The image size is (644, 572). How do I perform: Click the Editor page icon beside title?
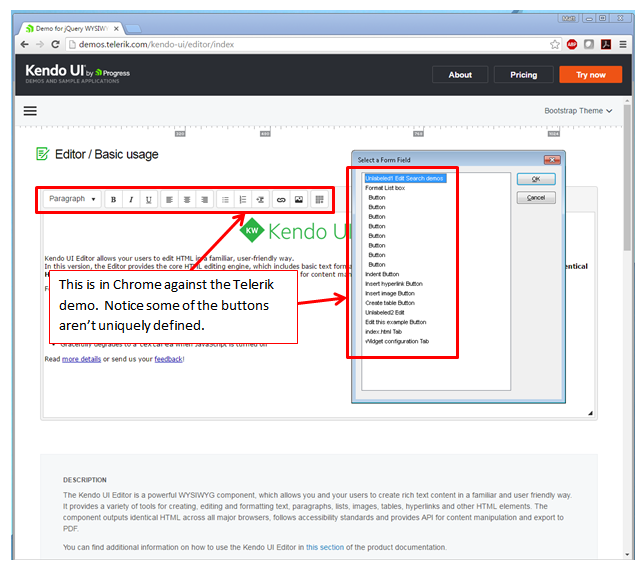tap(42, 154)
